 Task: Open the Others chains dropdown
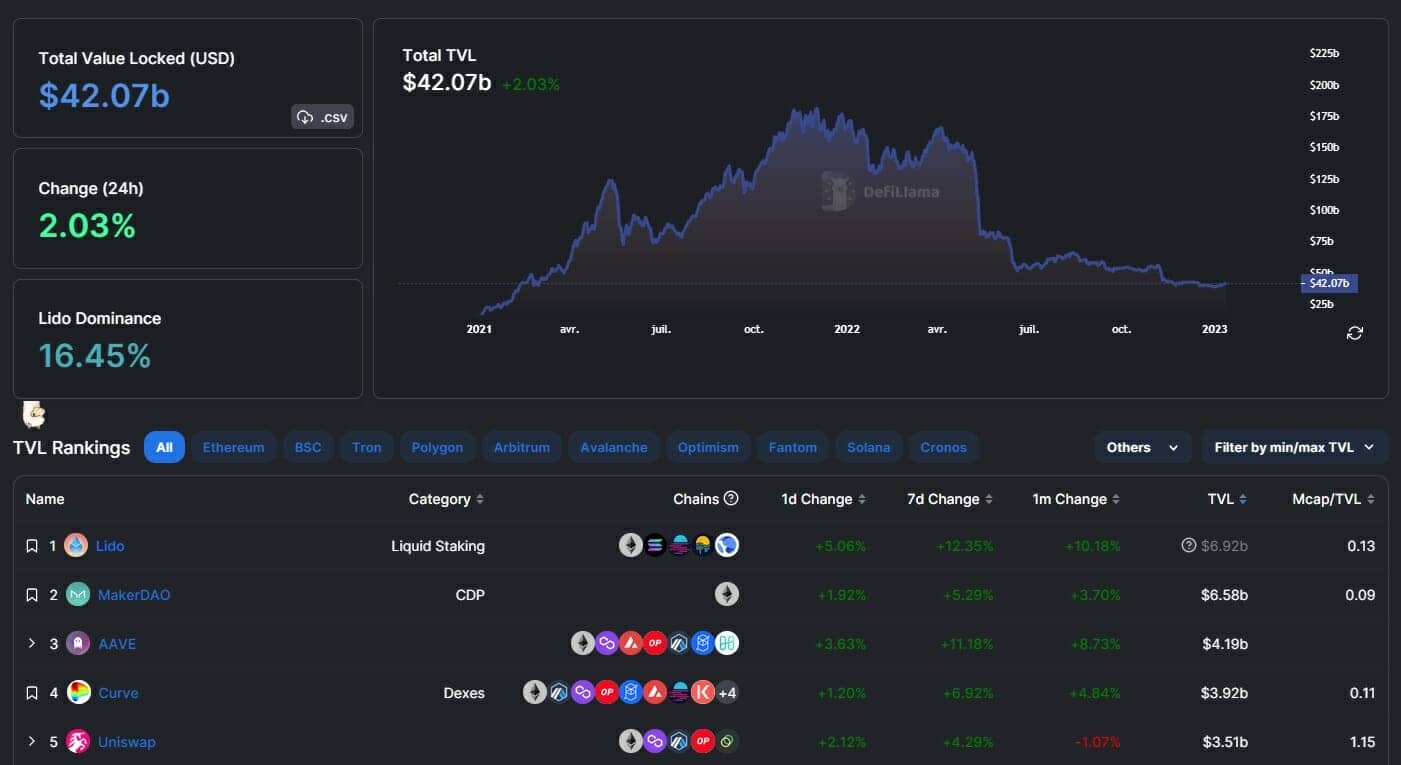pos(1142,447)
